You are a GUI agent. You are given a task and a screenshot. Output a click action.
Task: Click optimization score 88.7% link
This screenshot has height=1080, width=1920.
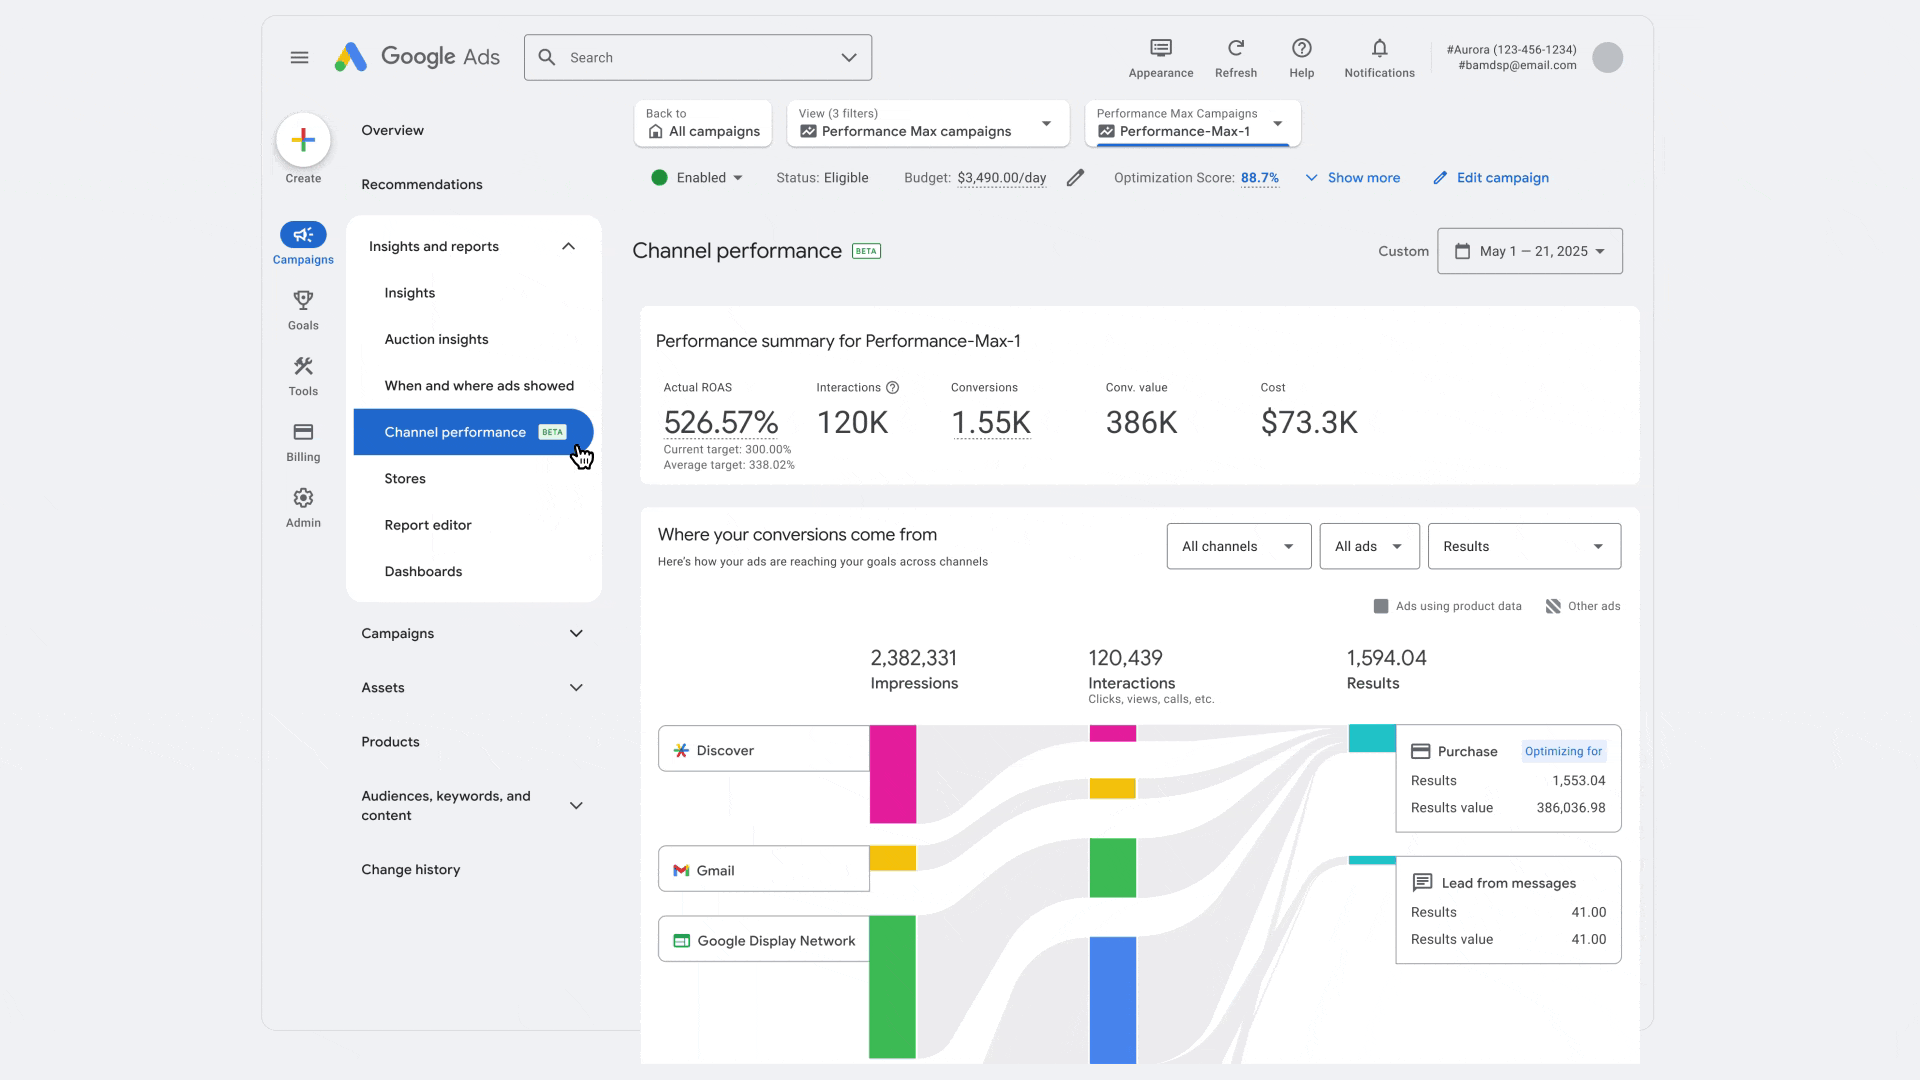click(1259, 178)
